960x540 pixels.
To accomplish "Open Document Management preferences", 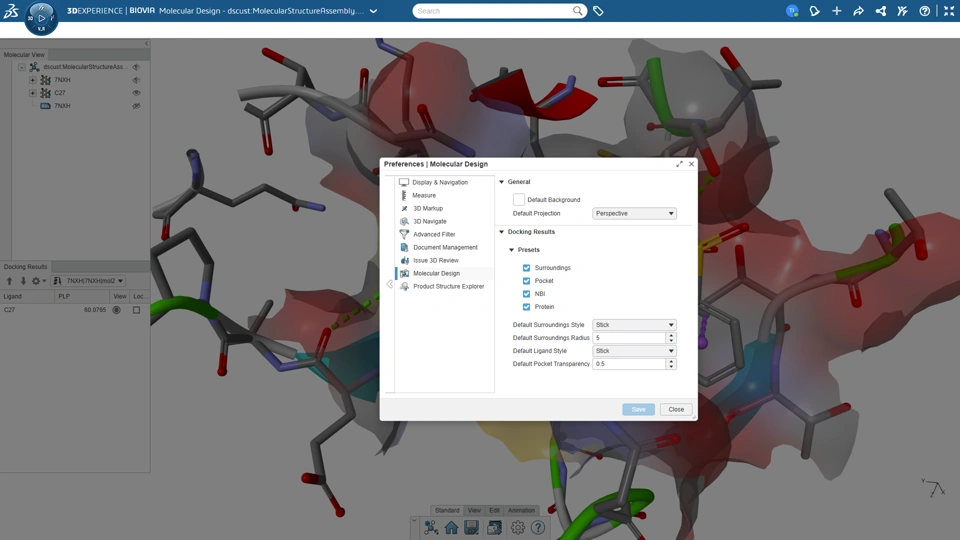I will coord(445,247).
